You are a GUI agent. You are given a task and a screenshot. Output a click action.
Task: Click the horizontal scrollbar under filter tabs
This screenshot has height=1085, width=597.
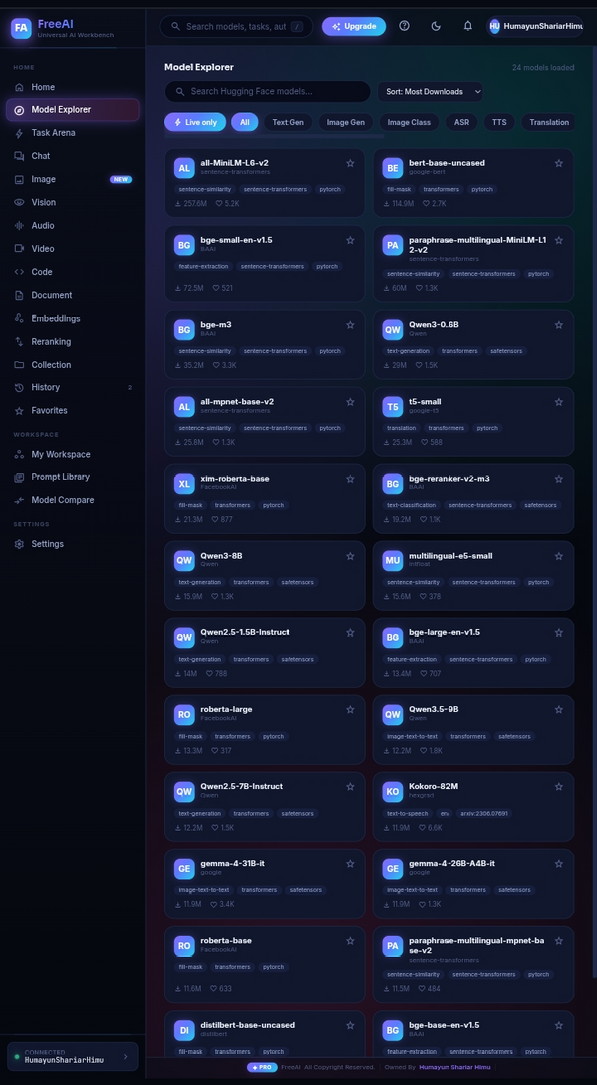click(x=274, y=137)
